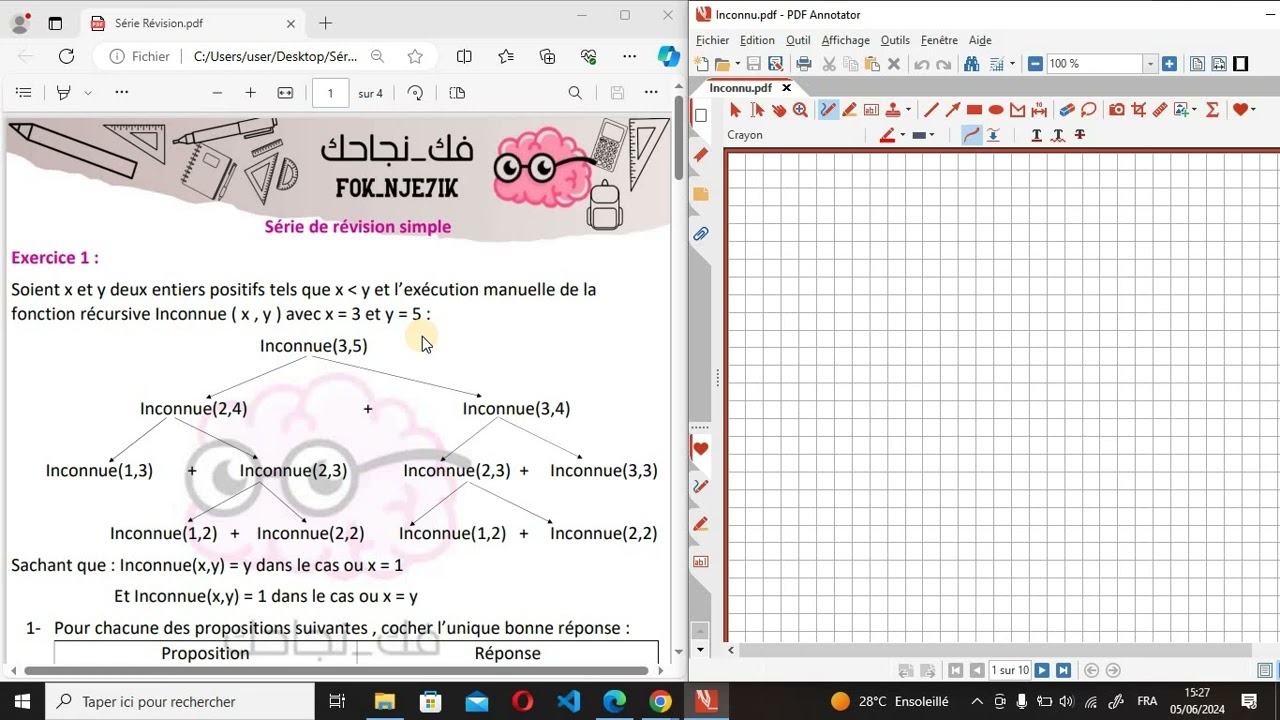Image resolution: width=1280 pixels, height=720 pixels.
Task: Expand the Stamp tool dropdown arrow
Action: click(908, 110)
